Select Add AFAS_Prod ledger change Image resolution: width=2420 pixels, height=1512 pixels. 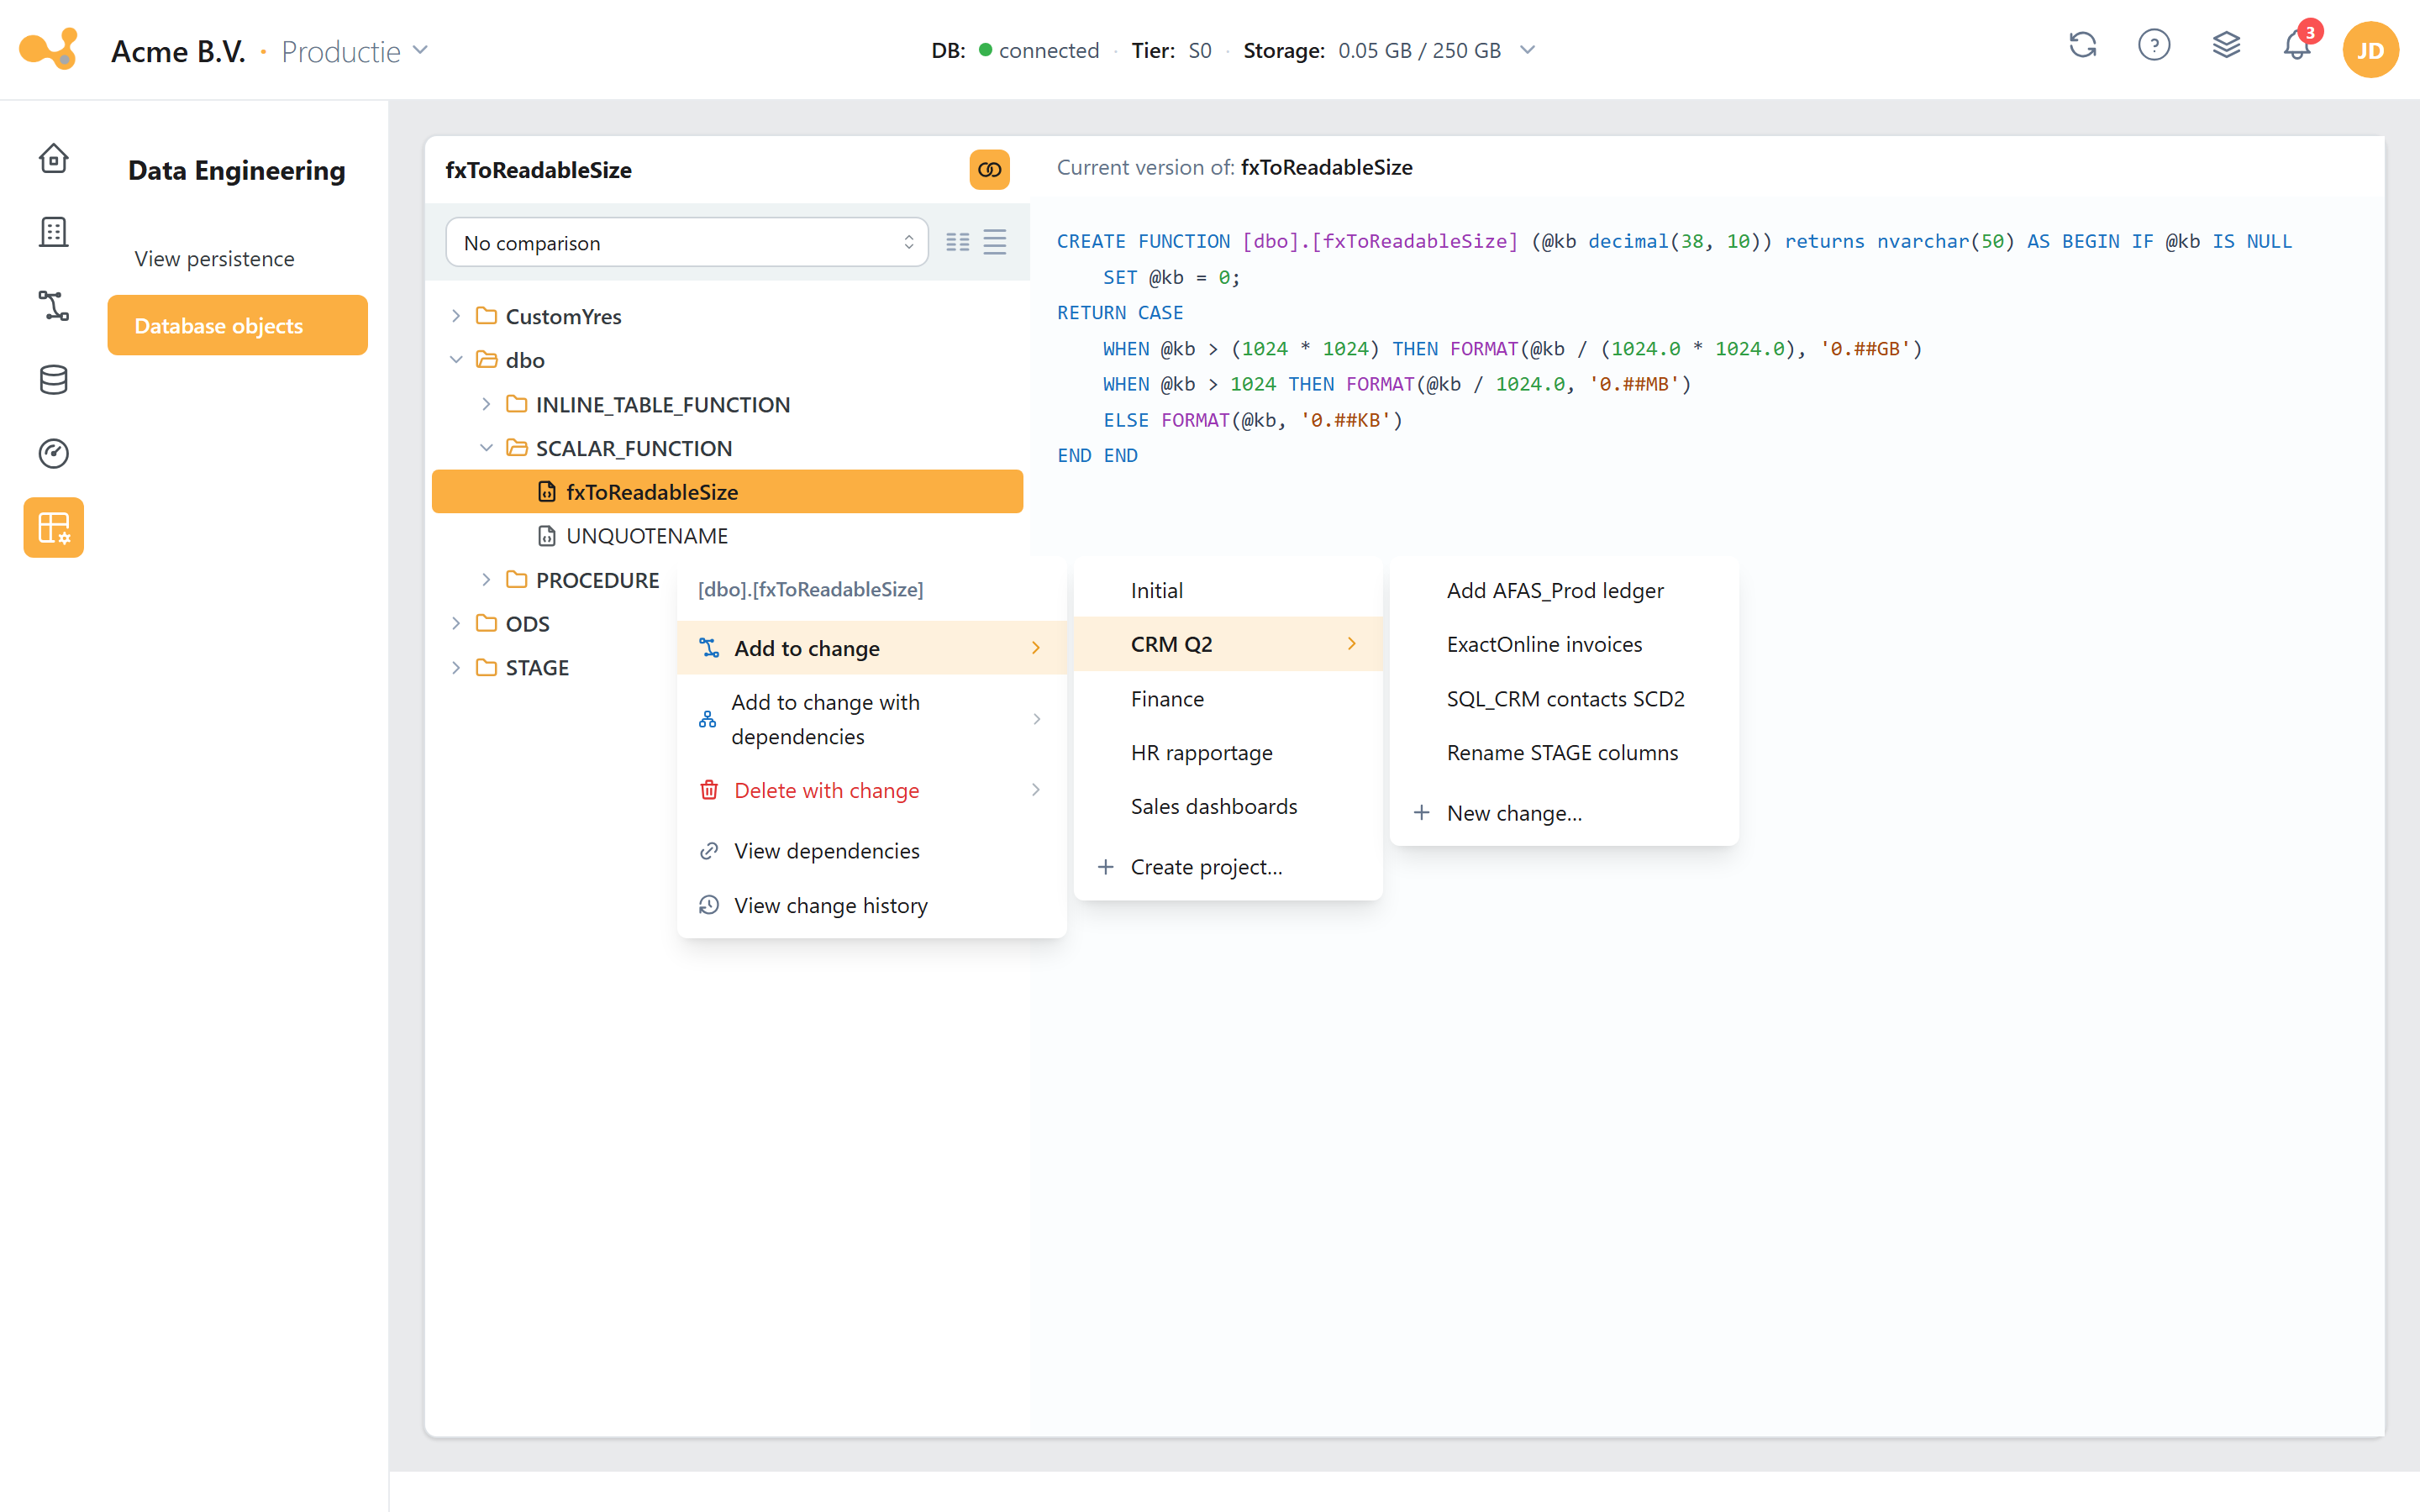[x=1563, y=591]
